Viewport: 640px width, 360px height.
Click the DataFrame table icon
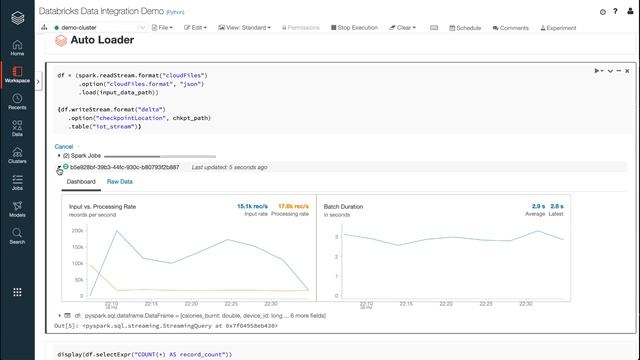click(x=67, y=316)
